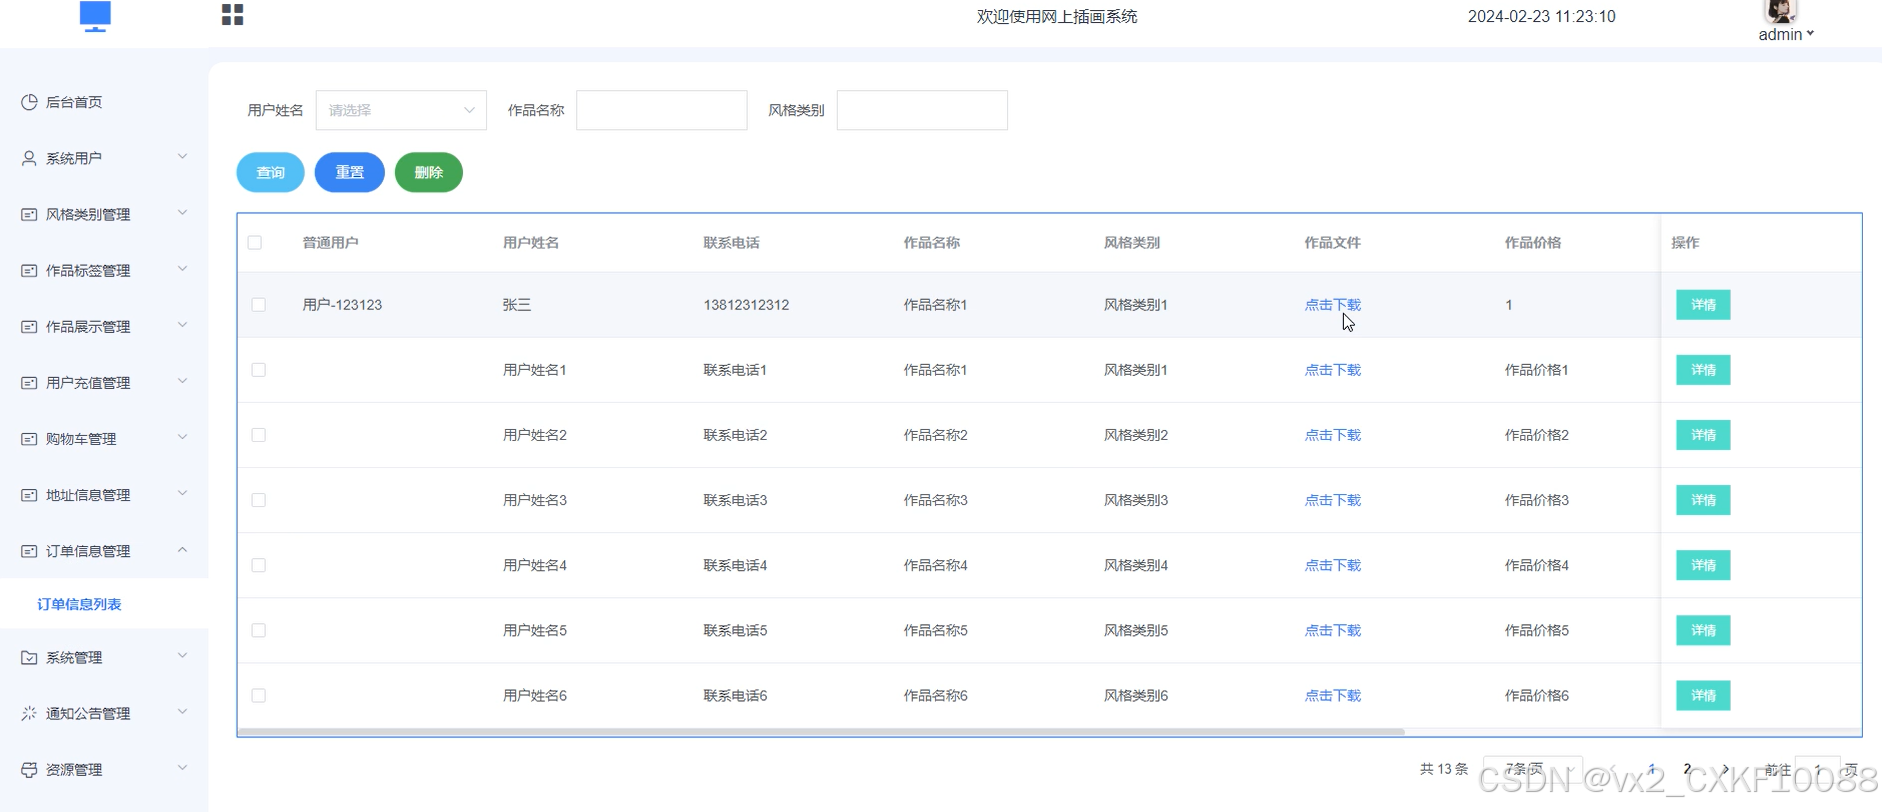Check the row for 张三

258,304
